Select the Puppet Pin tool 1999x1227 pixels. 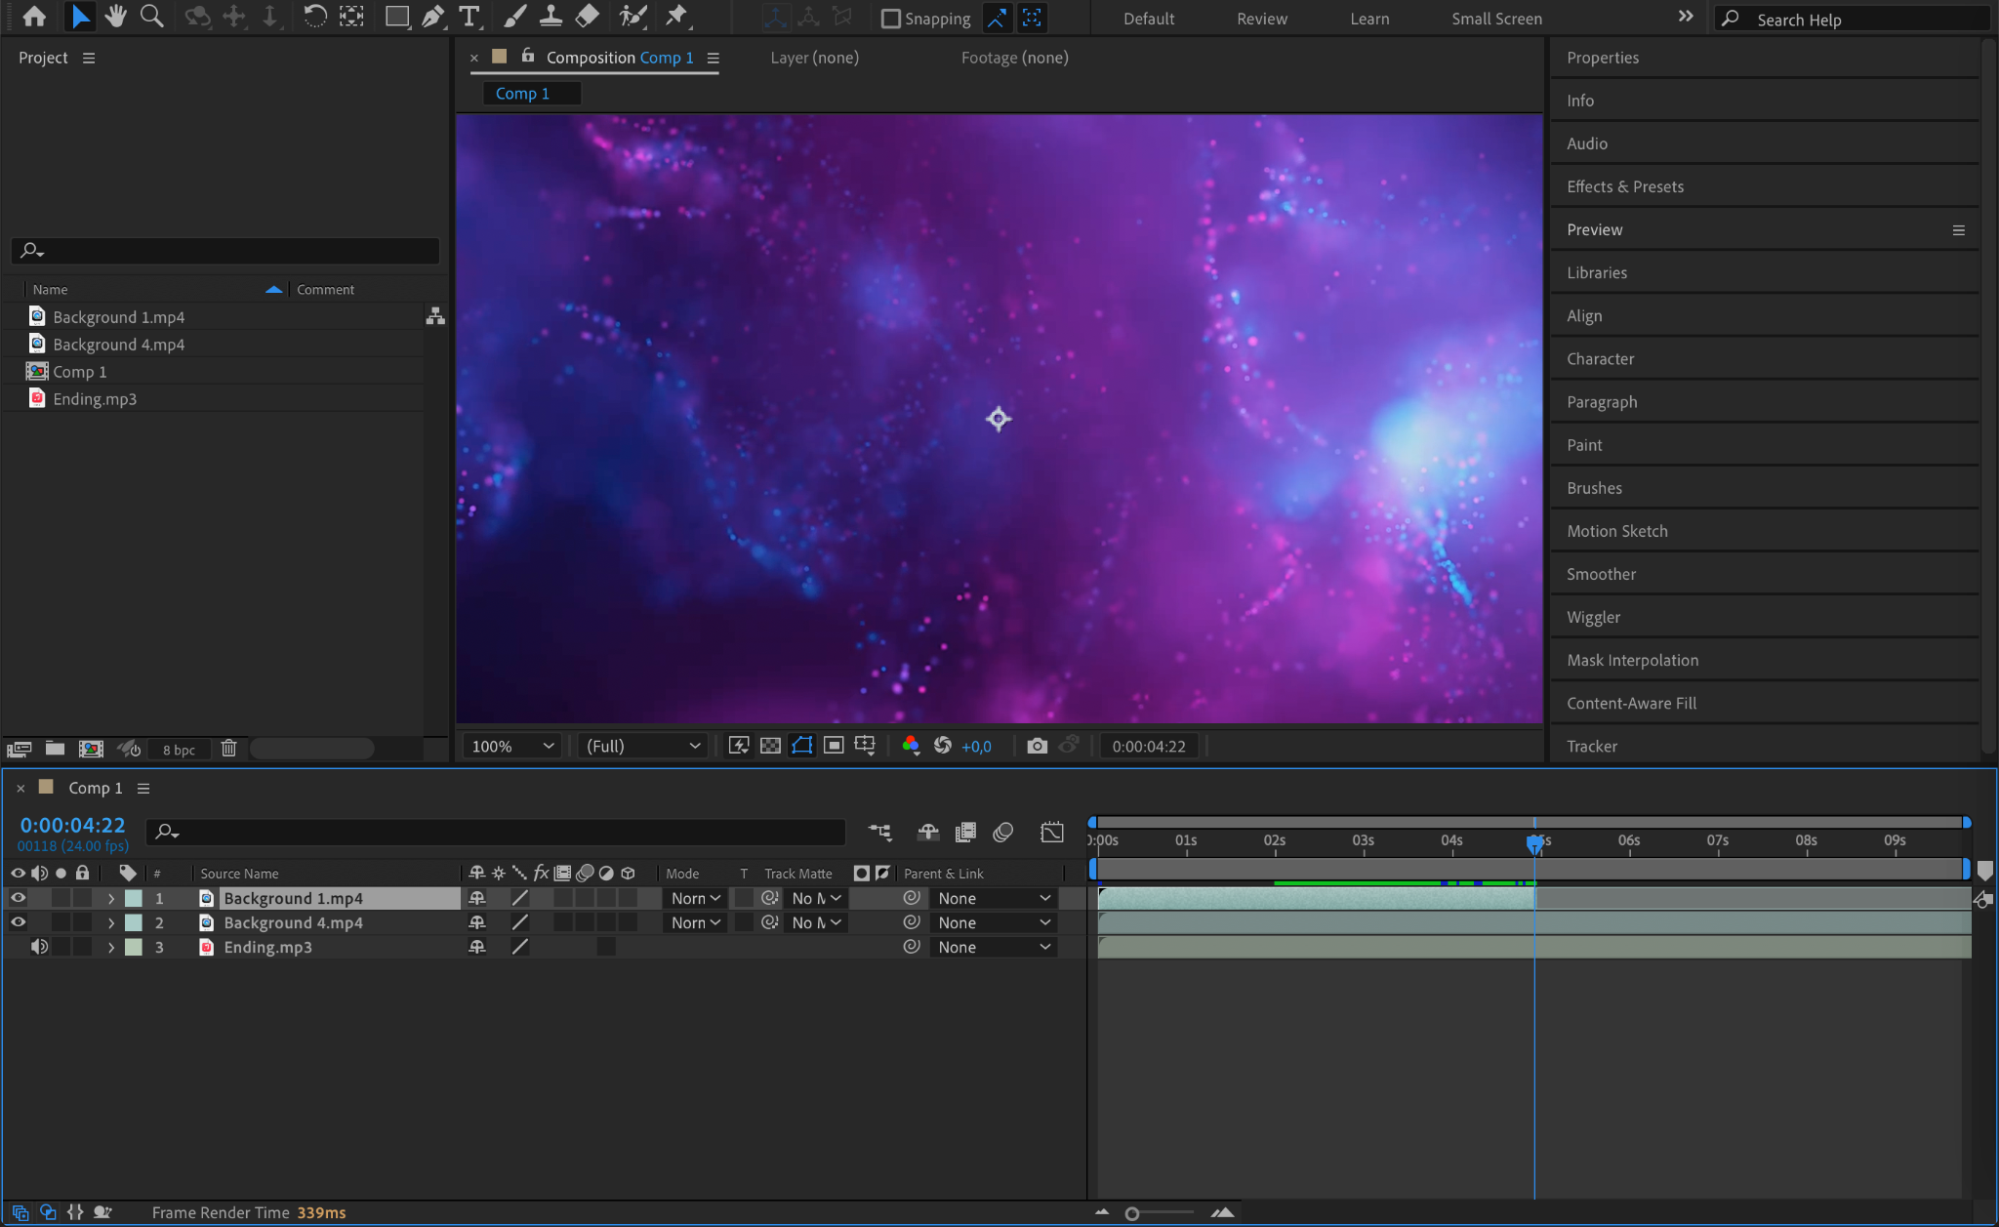click(x=677, y=16)
